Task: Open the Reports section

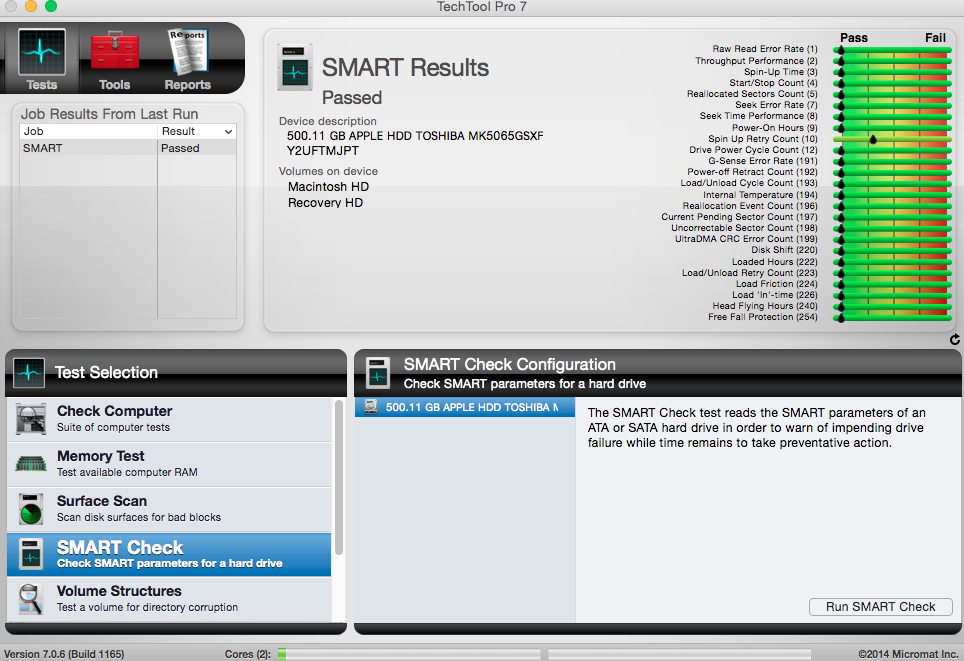Action: tap(188, 60)
